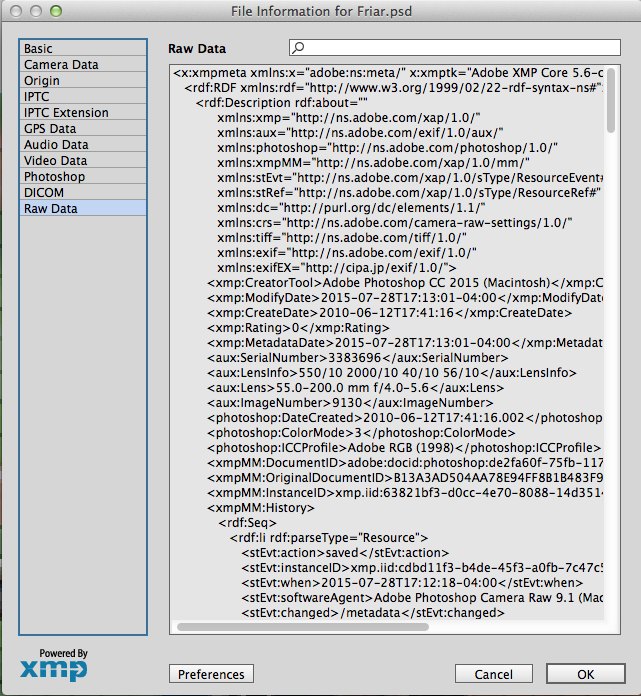Click the stEvt:when line
Viewport: 641px width, 696px height.
(412, 583)
